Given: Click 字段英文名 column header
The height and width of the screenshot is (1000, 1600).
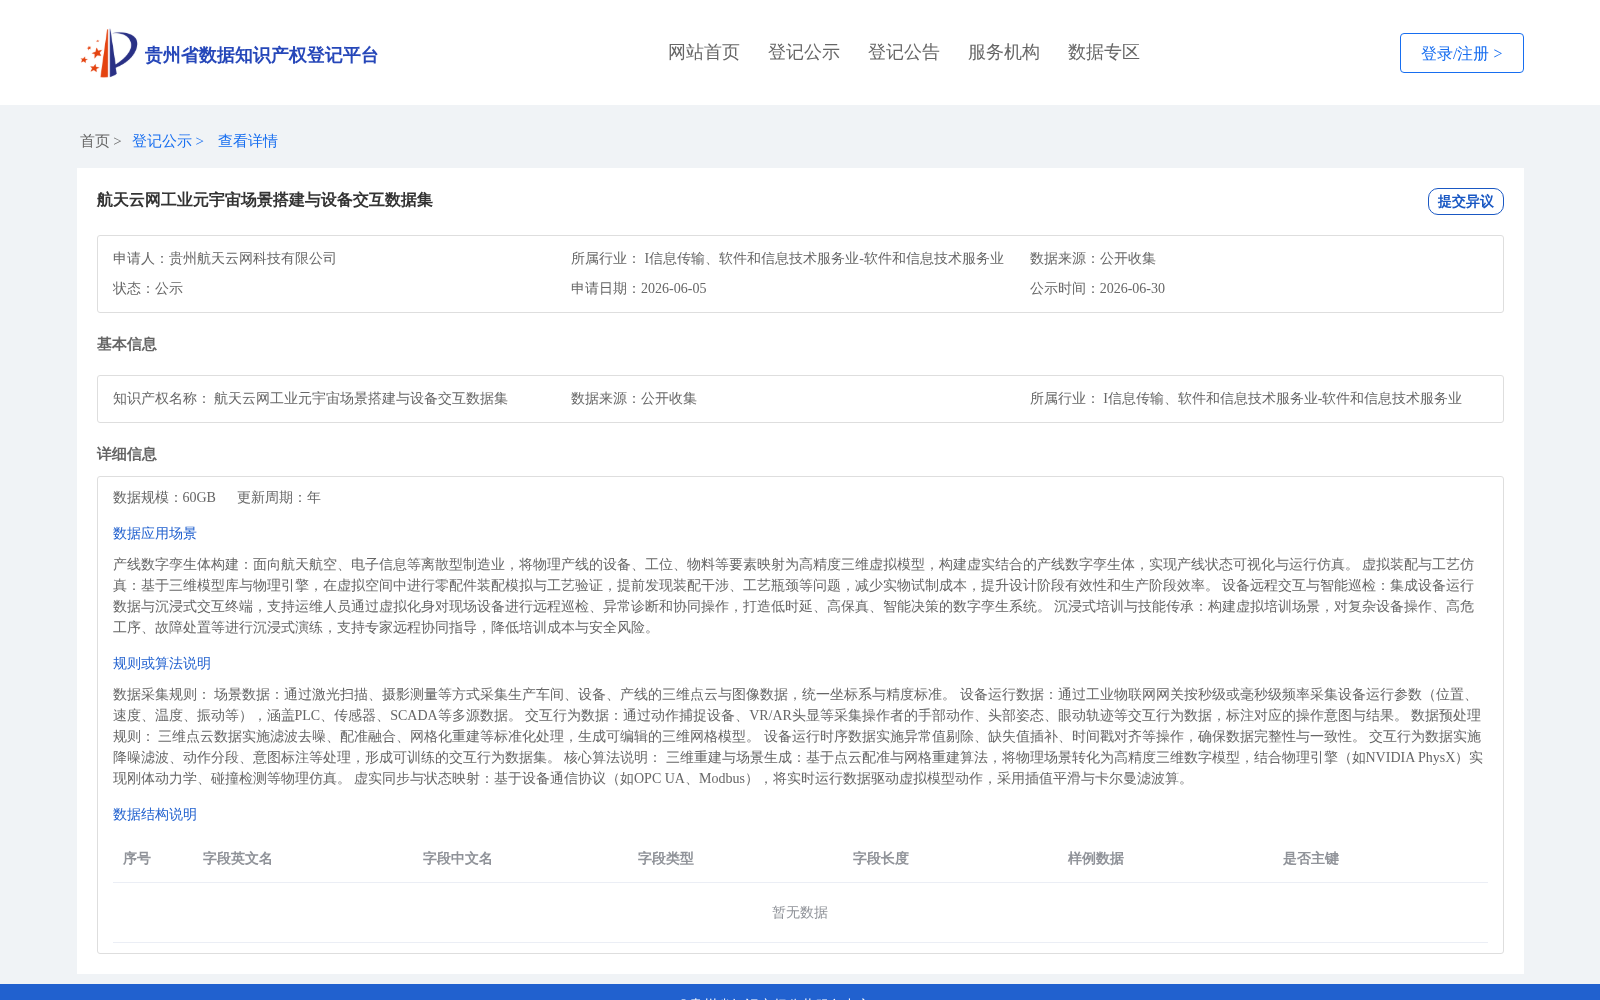Looking at the screenshot, I should [x=238, y=858].
